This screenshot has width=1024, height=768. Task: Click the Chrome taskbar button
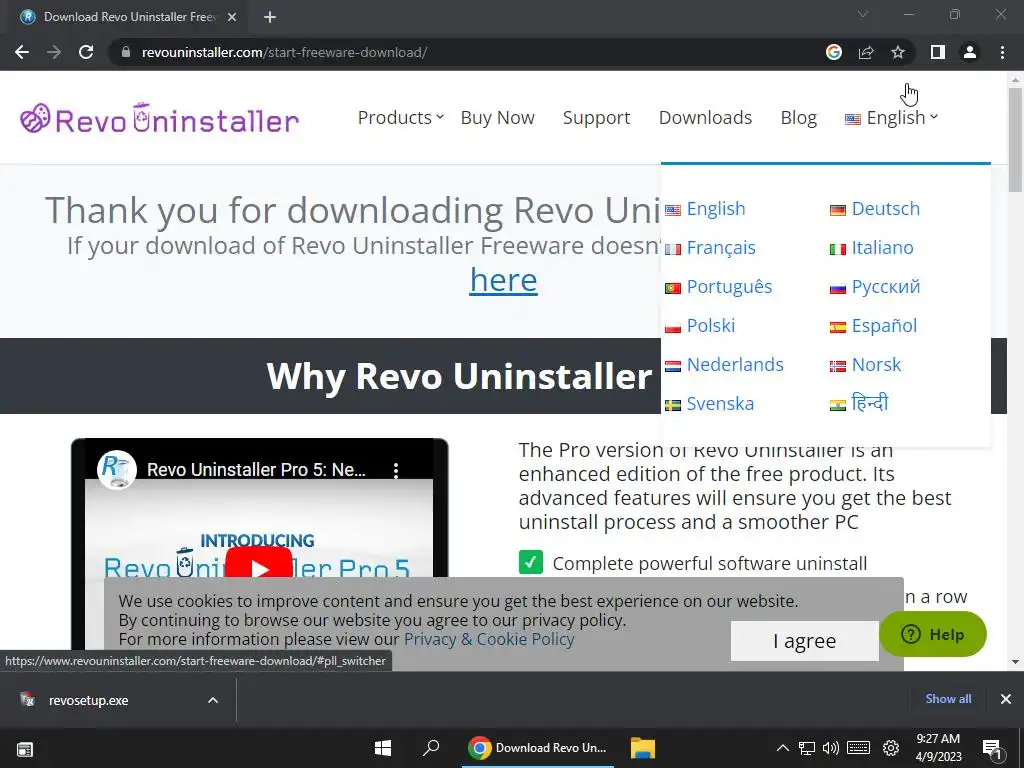click(538, 748)
